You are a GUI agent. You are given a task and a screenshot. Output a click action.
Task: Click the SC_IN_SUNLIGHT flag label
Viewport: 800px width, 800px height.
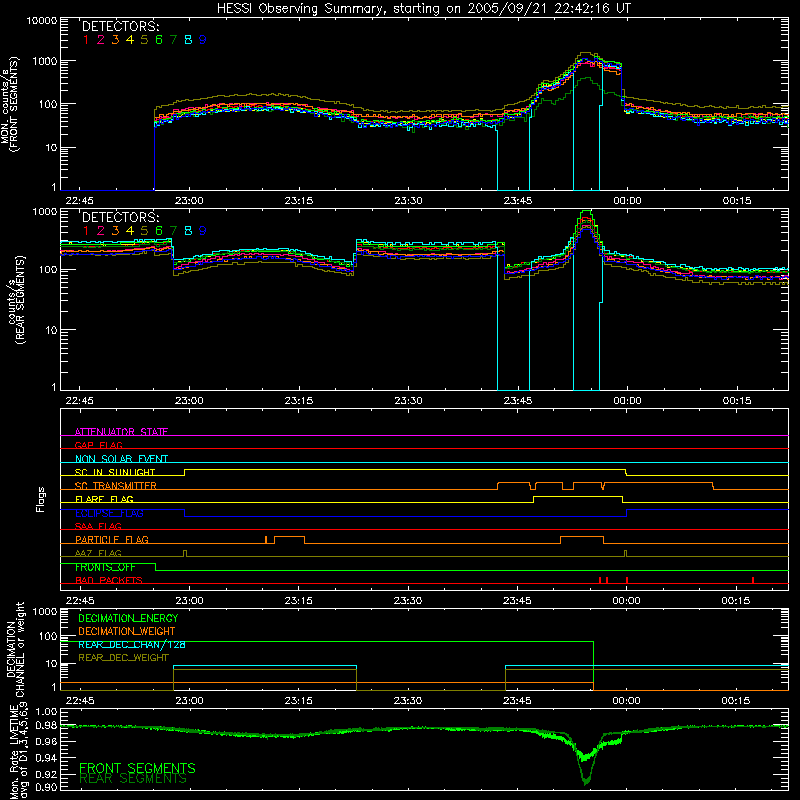point(115,472)
